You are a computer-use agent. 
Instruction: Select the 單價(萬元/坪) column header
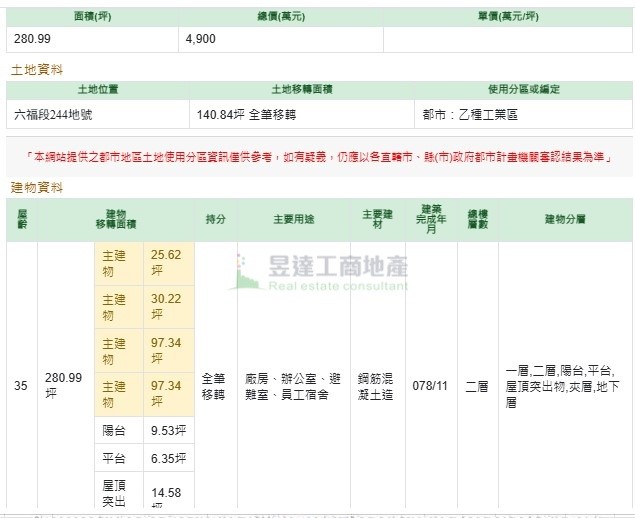click(507, 17)
